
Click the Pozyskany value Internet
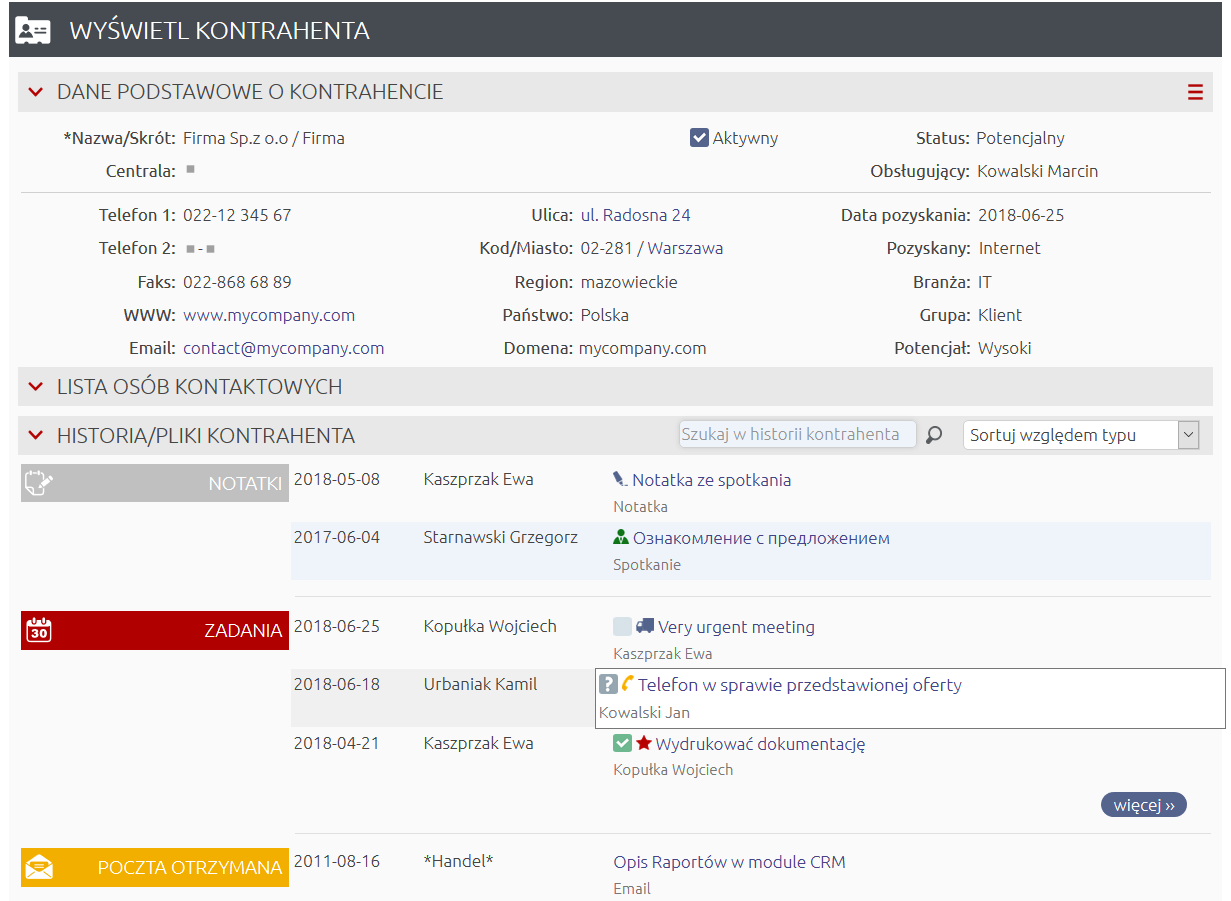pyautogui.click(x=1009, y=248)
